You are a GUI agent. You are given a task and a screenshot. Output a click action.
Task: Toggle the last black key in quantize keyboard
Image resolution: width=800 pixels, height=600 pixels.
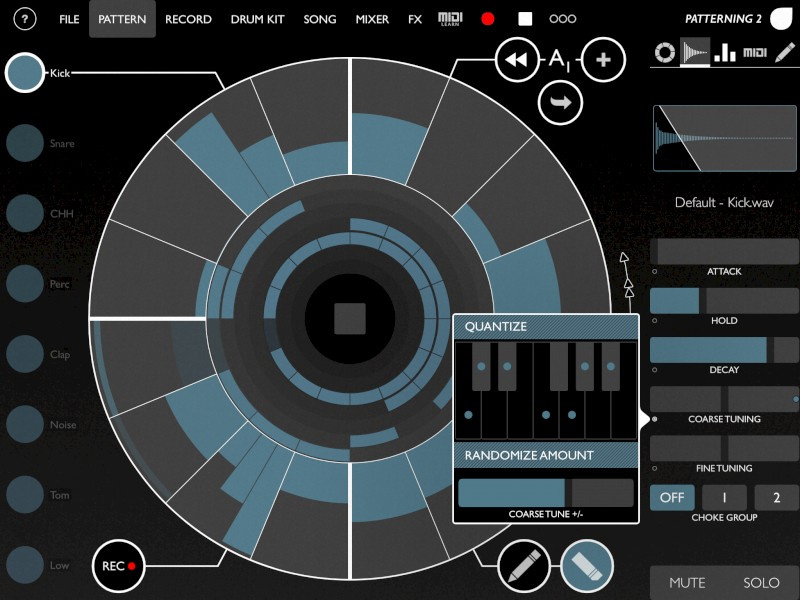[611, 366]
